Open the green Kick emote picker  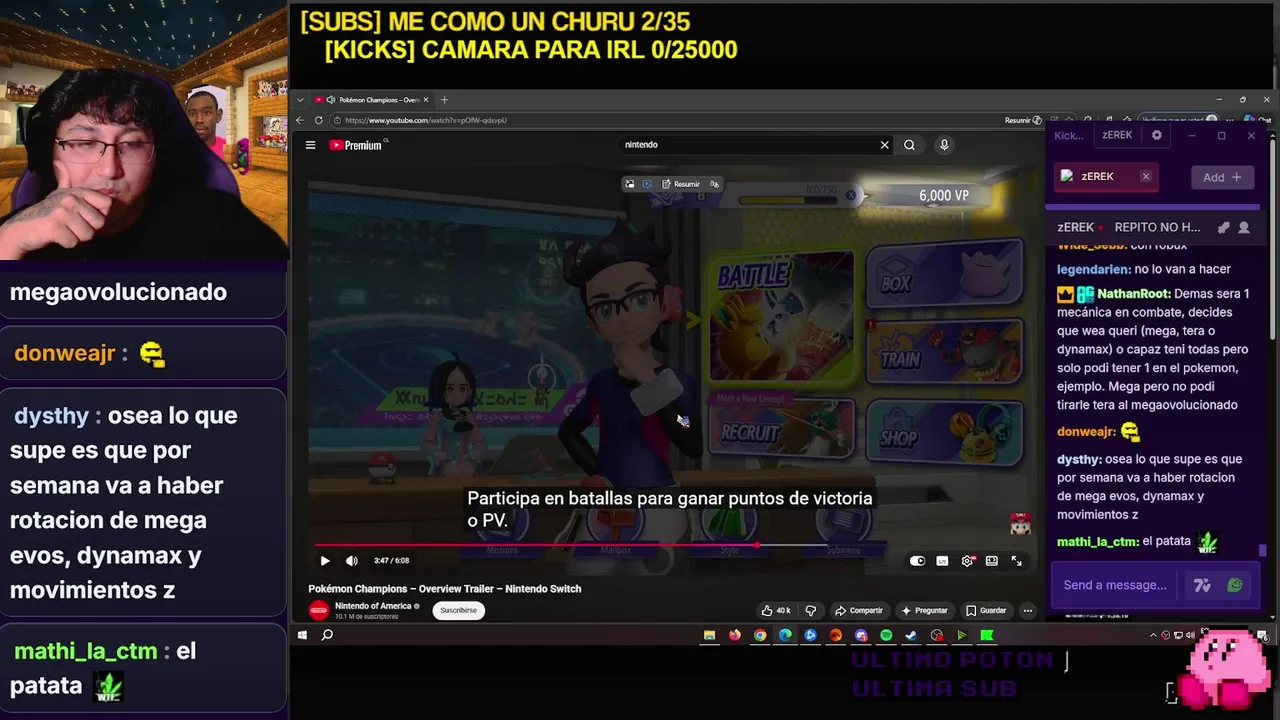click(x=1235, y=585)
